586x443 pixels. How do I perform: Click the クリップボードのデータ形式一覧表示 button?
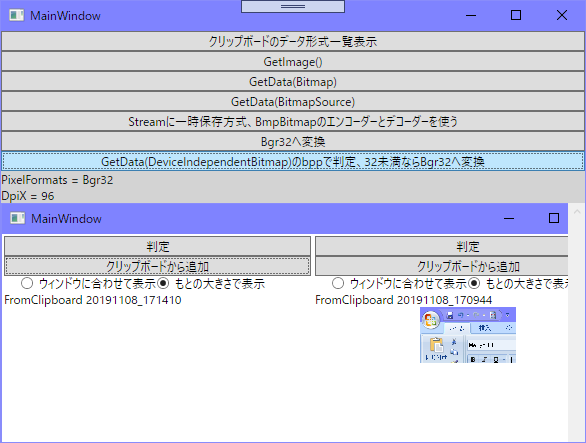pyautogui.click(x=293, y=41)
